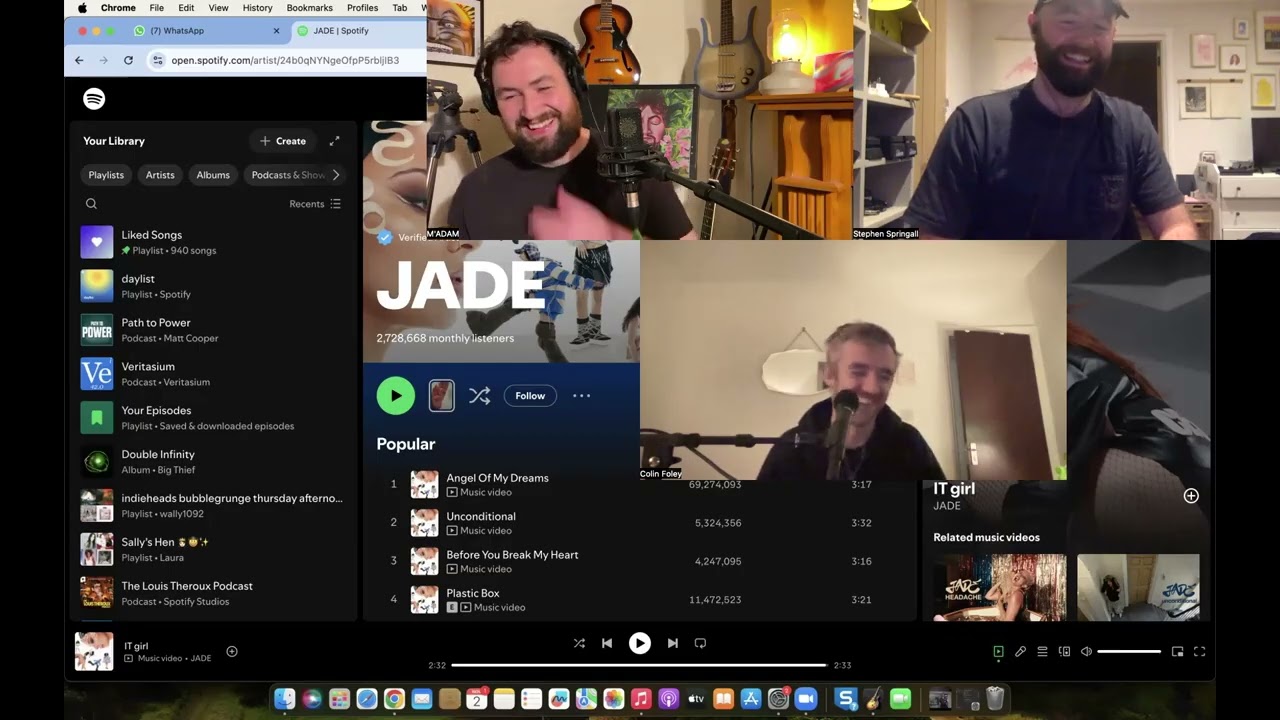
Task: Open the Unconditional track
Action: coord(481,516)
